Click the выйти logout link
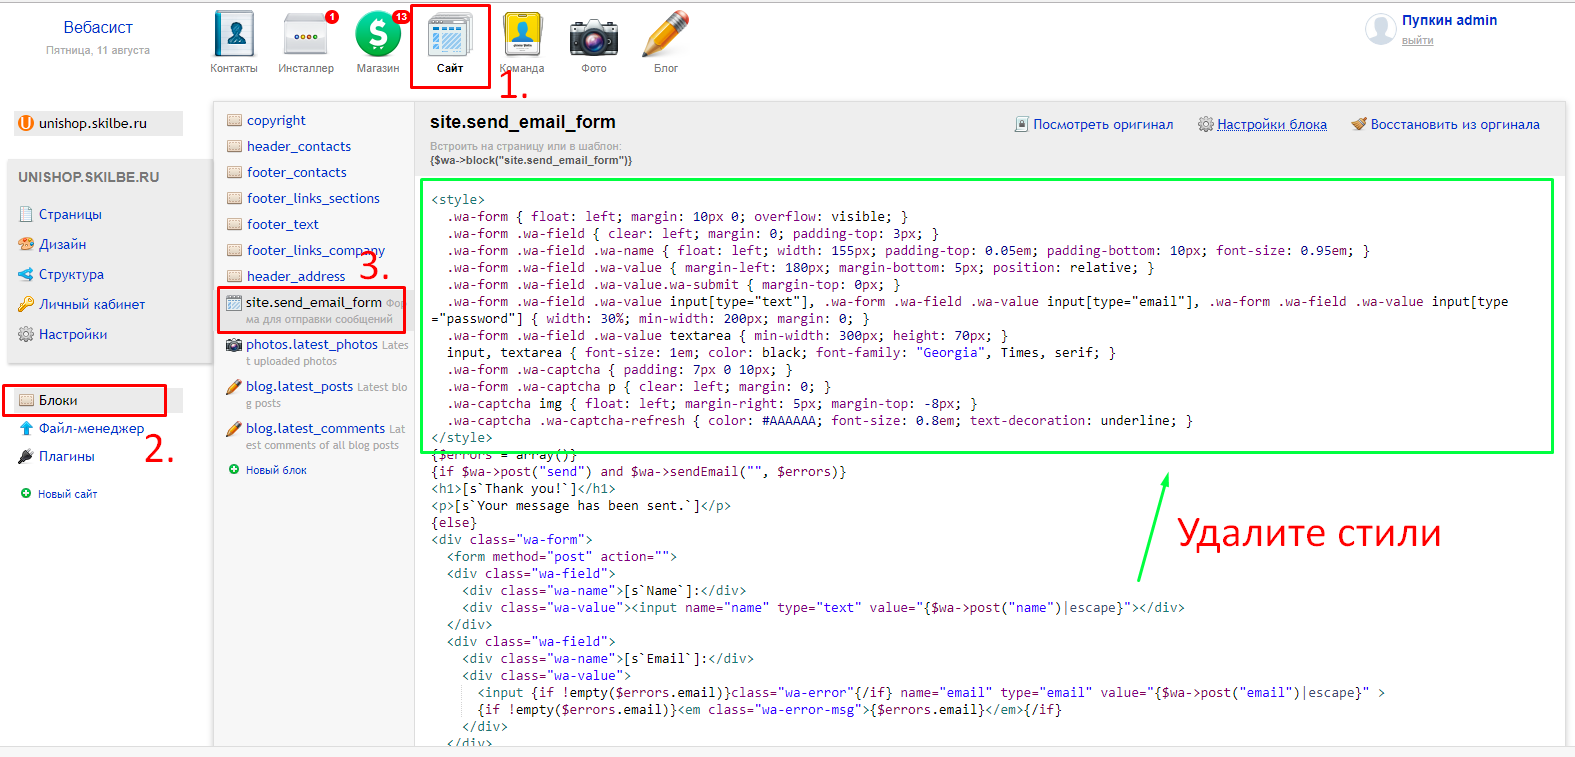Screen dimensions: 1575x757 point(1417,41)
